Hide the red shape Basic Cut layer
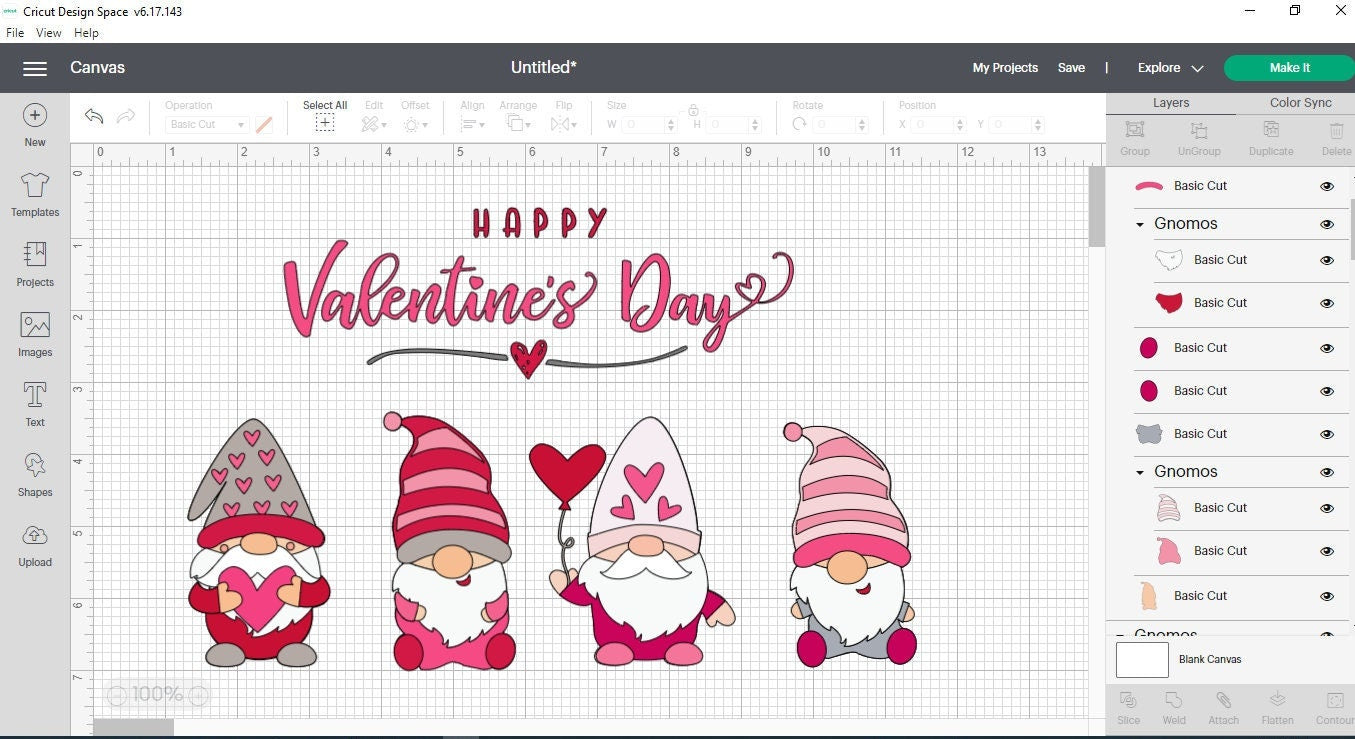 tap(1327, 303)
